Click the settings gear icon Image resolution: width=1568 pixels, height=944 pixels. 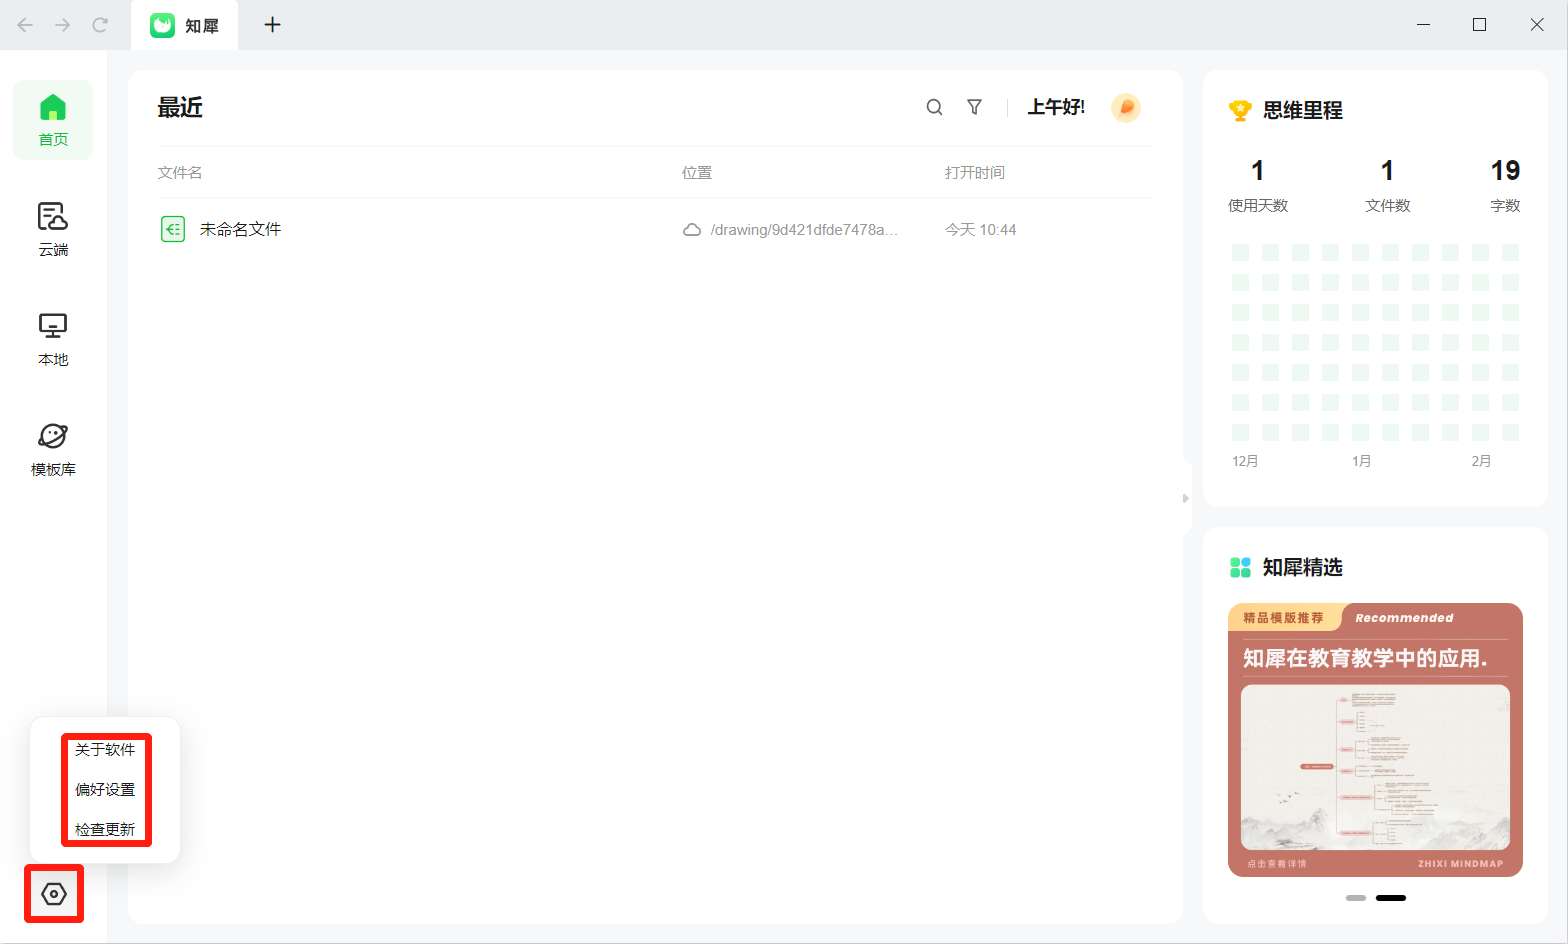click(x=54, y=894)
